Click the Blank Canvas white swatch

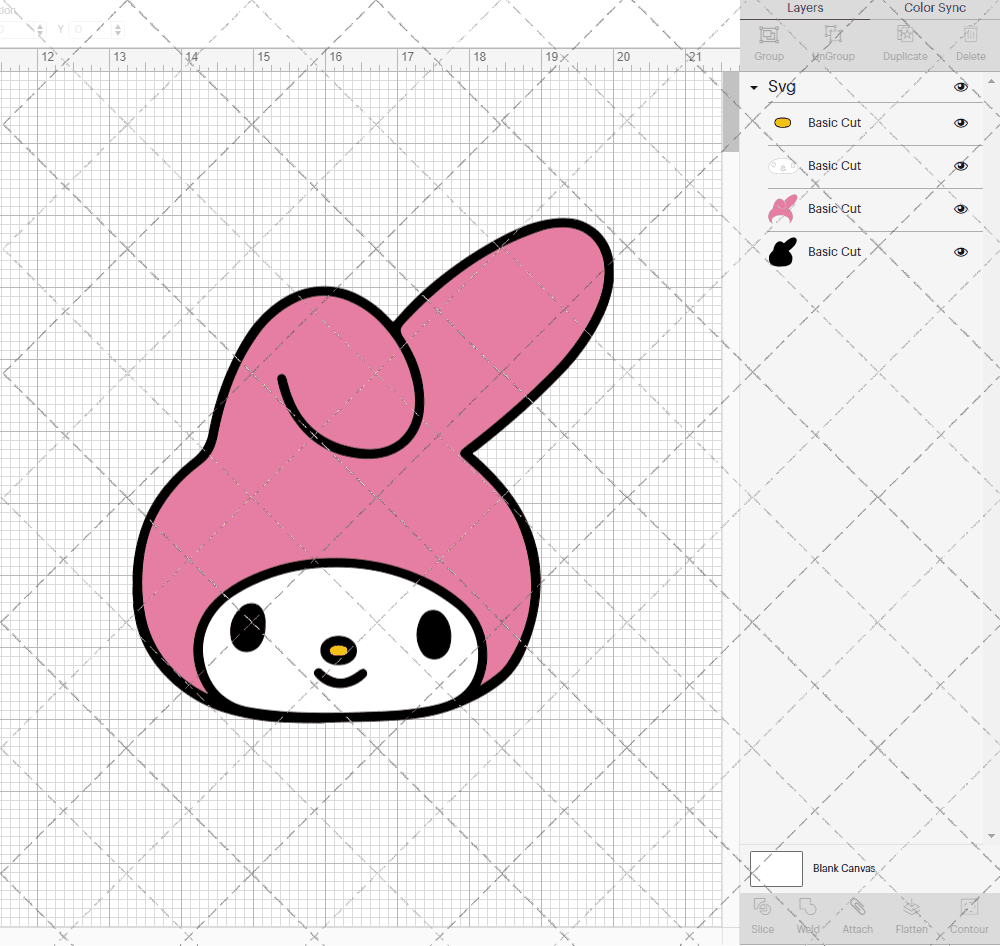point(776,868)
